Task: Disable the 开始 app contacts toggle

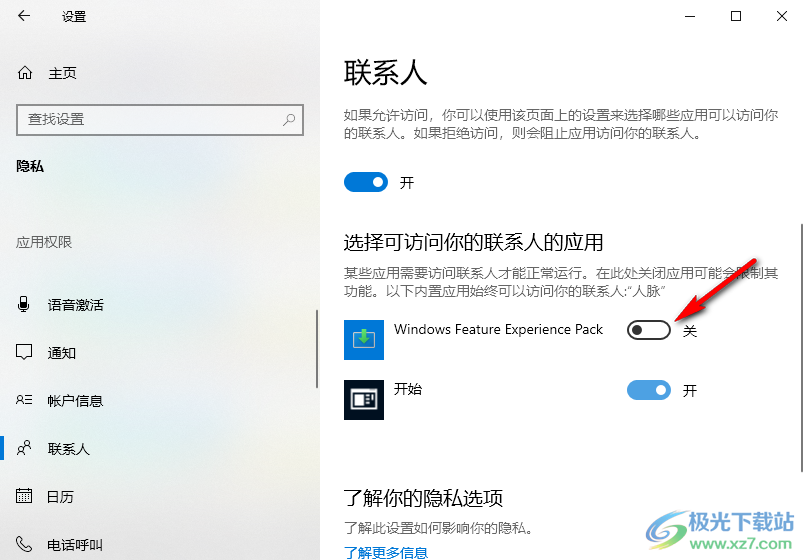Action: 648,390
